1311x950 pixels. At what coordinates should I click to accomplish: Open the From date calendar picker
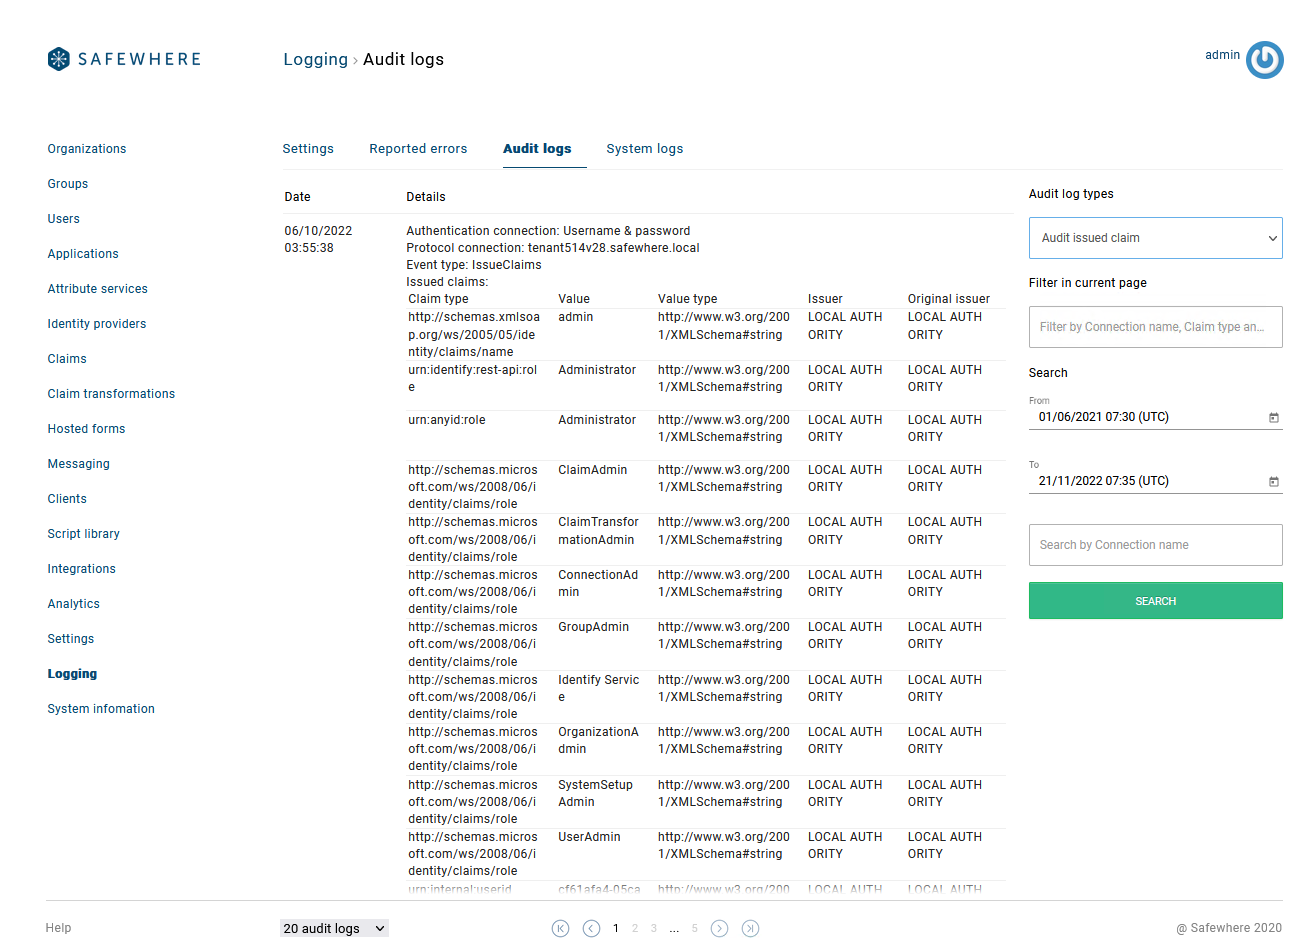click(1273, 418)
